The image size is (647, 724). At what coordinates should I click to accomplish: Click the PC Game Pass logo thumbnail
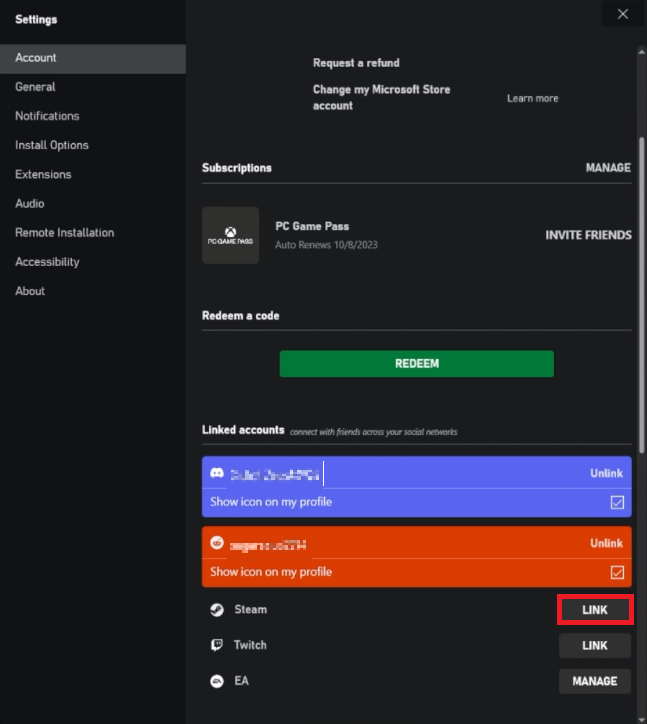pyautogui.click(x=230, y=236)
